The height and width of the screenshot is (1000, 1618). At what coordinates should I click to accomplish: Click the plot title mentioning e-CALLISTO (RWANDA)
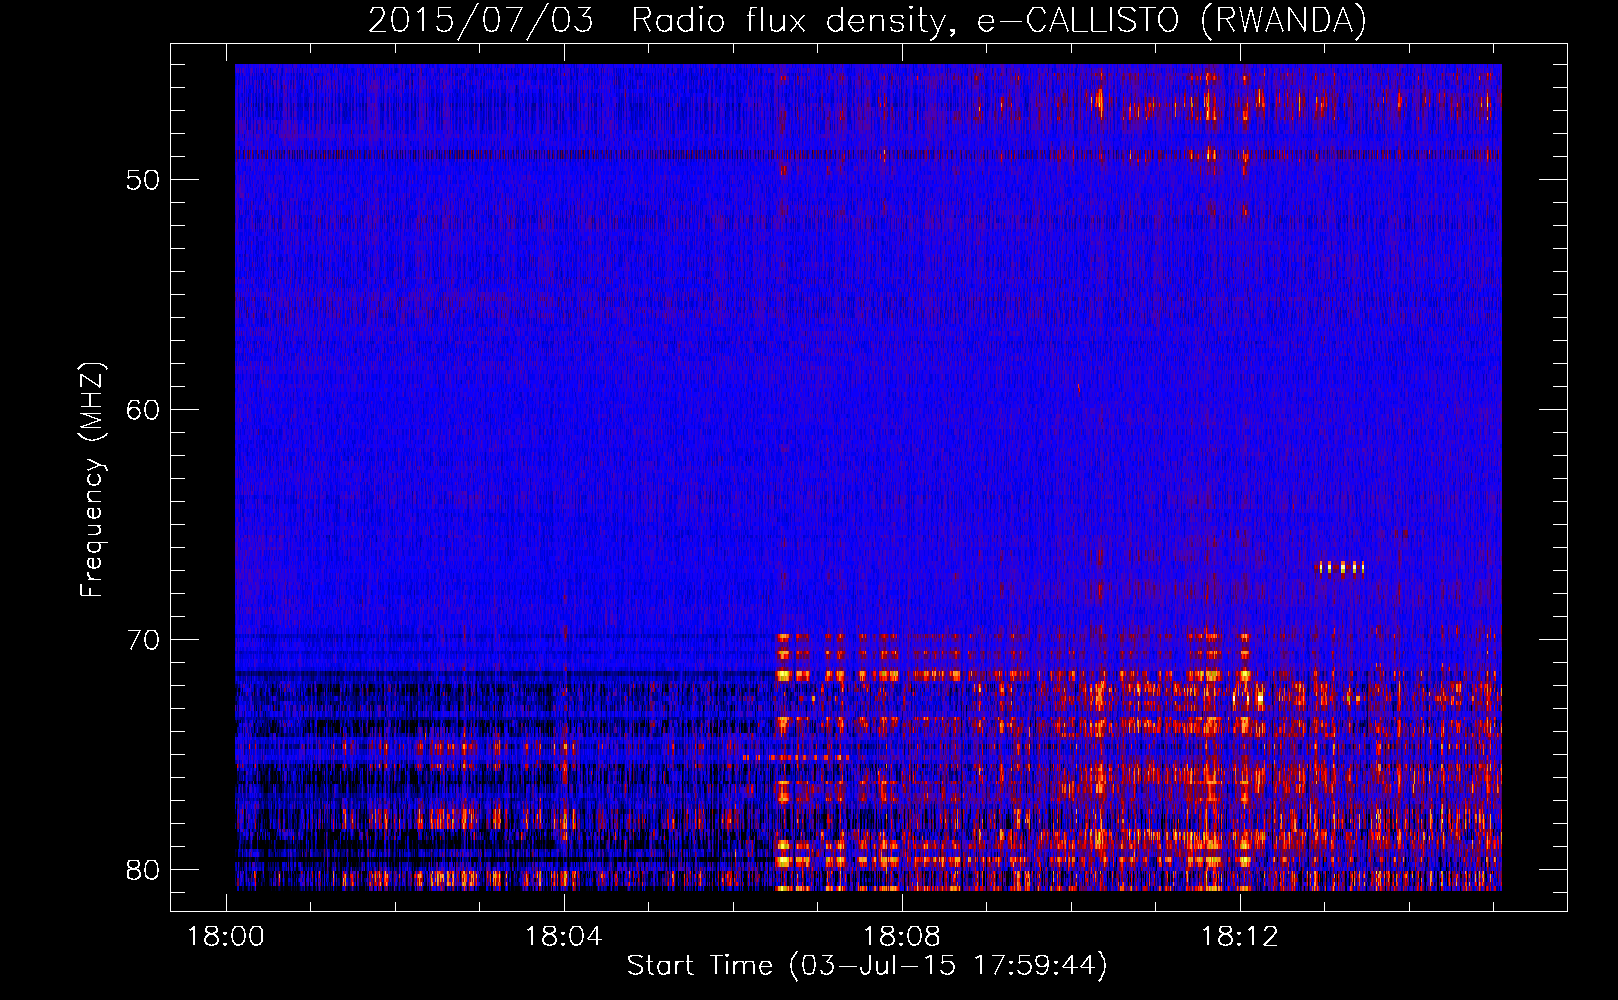tap(867, 20)
